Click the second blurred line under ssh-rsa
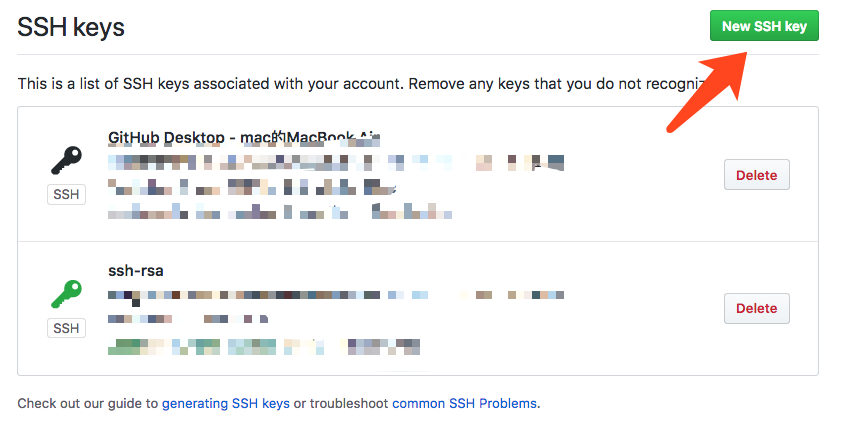 point(188,320)
